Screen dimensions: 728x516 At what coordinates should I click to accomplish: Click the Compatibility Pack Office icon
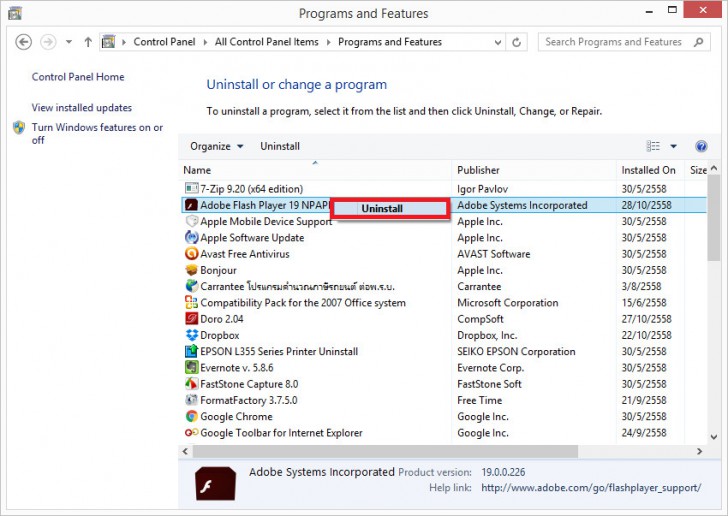pos(191,302)
